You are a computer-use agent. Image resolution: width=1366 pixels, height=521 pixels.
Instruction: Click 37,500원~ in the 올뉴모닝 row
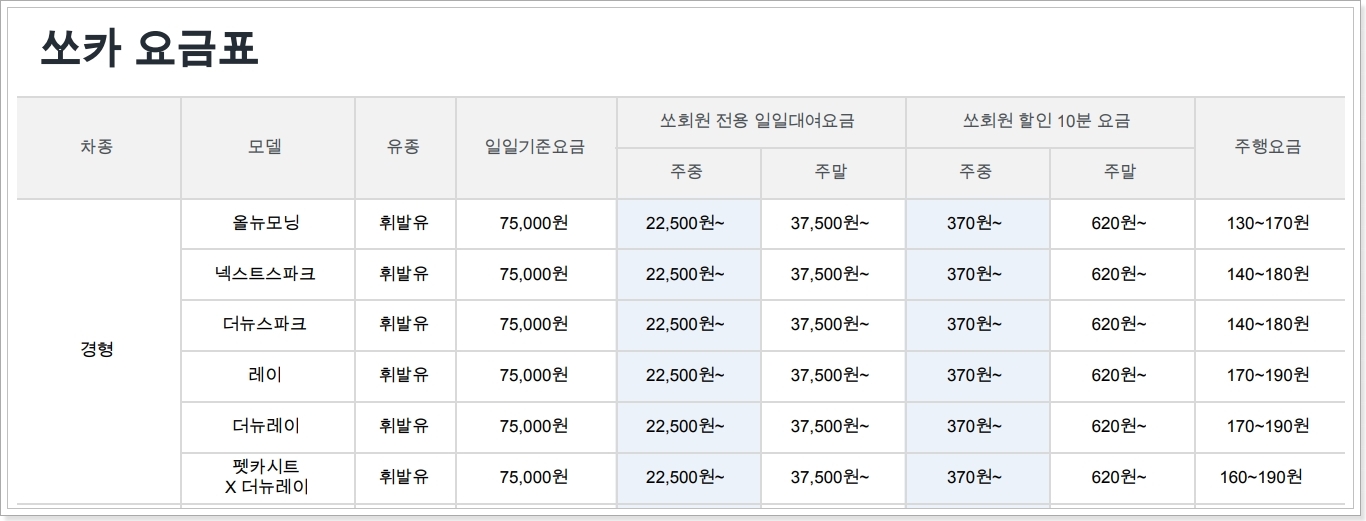pyautogui.click(x=830, y=223)
